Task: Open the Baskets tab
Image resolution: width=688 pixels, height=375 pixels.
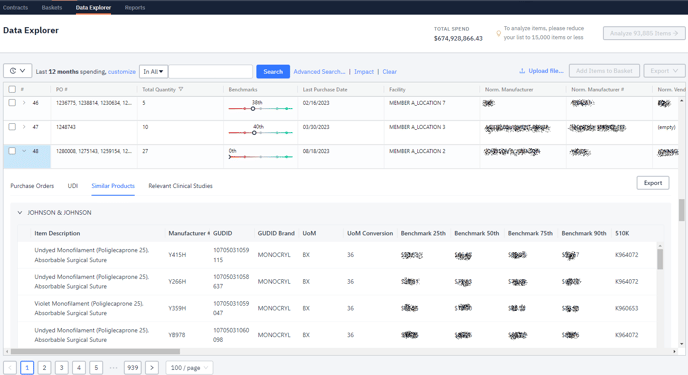Action: tap(52, 7)
